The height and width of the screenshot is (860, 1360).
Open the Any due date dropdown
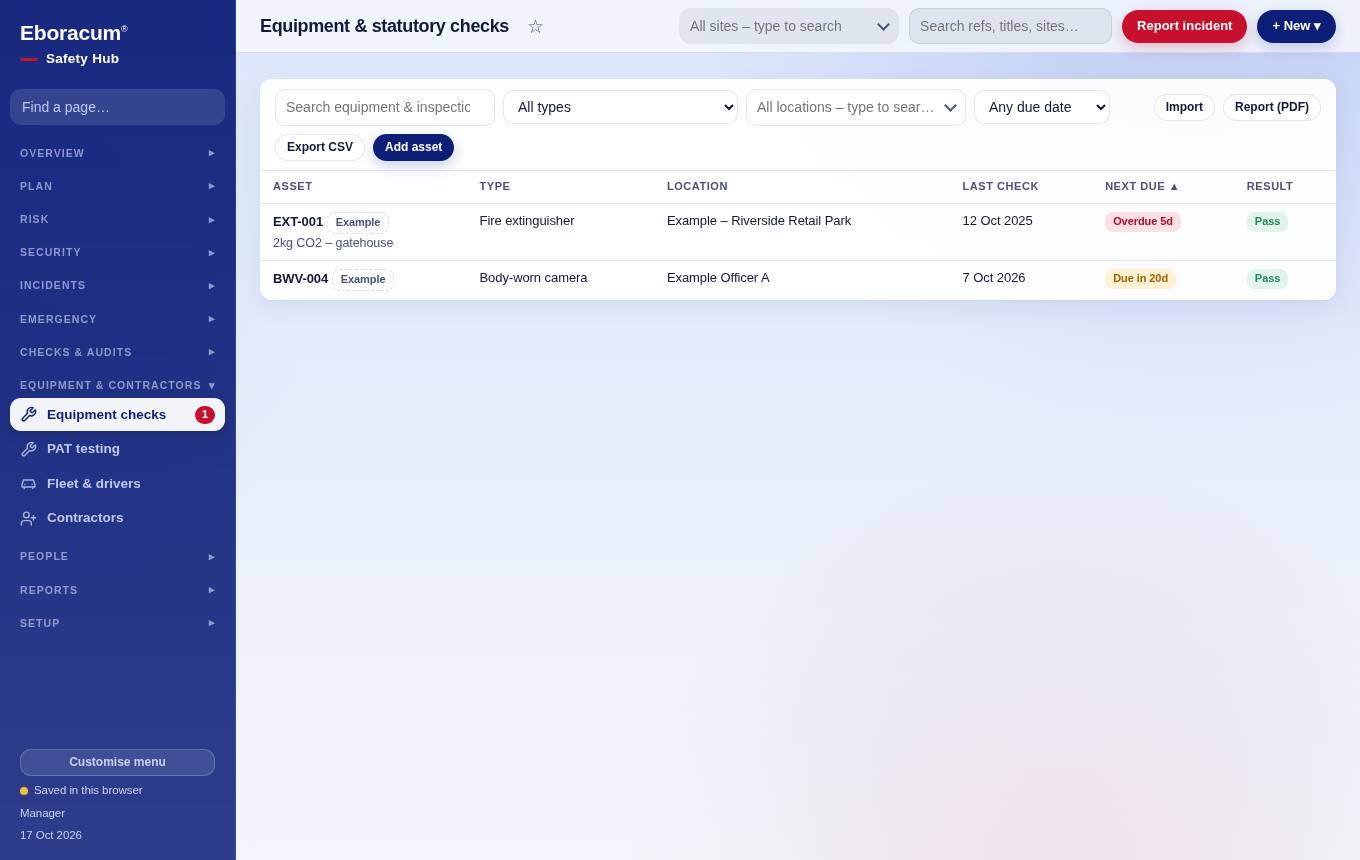click(x=1042, y=107)
